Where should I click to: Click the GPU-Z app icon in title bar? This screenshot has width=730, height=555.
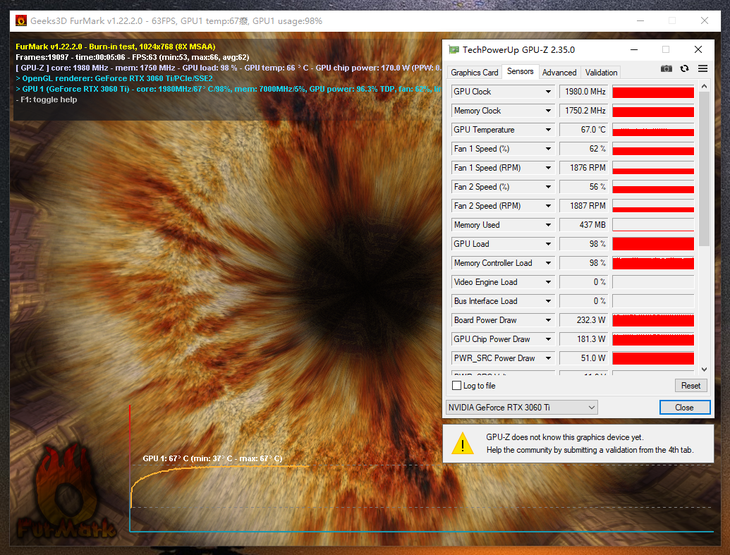pyautogui.click(x=454, y=49)
